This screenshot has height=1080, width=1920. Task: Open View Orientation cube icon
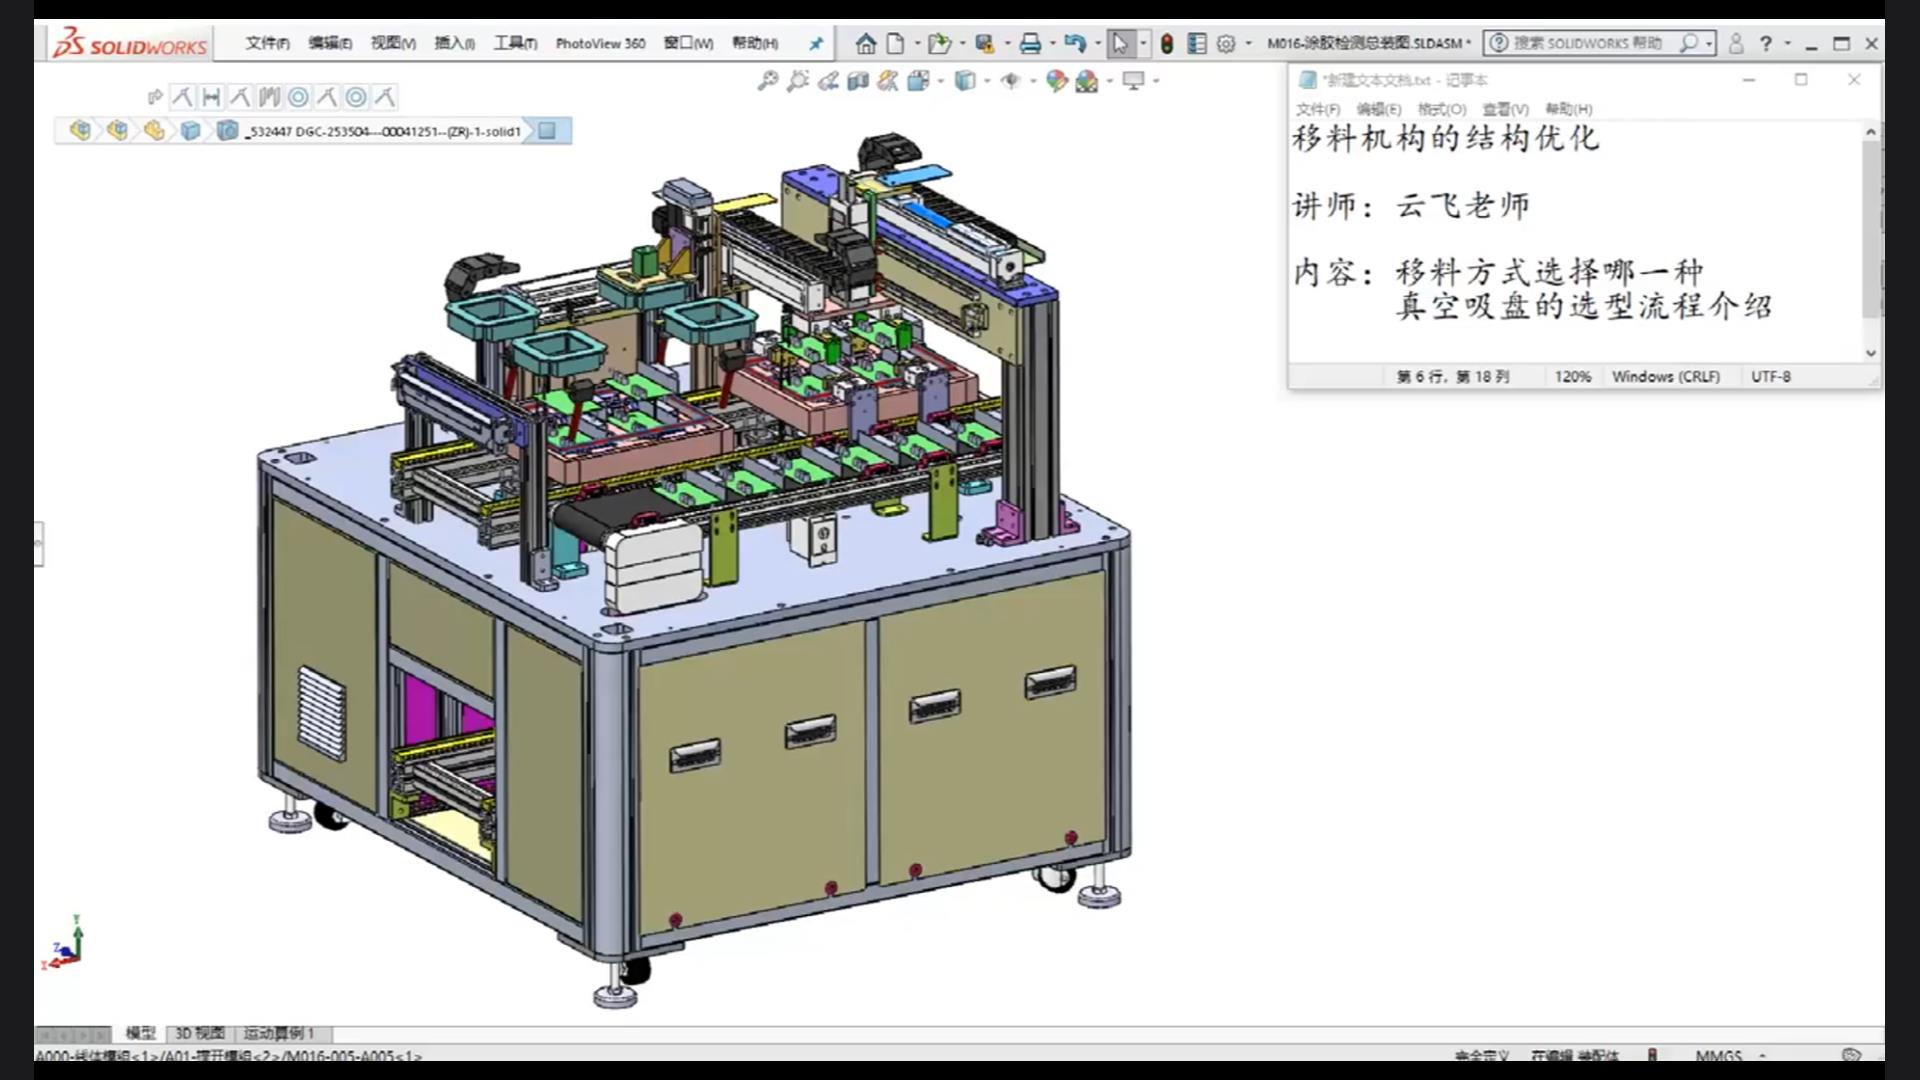[x=918, y=81]
